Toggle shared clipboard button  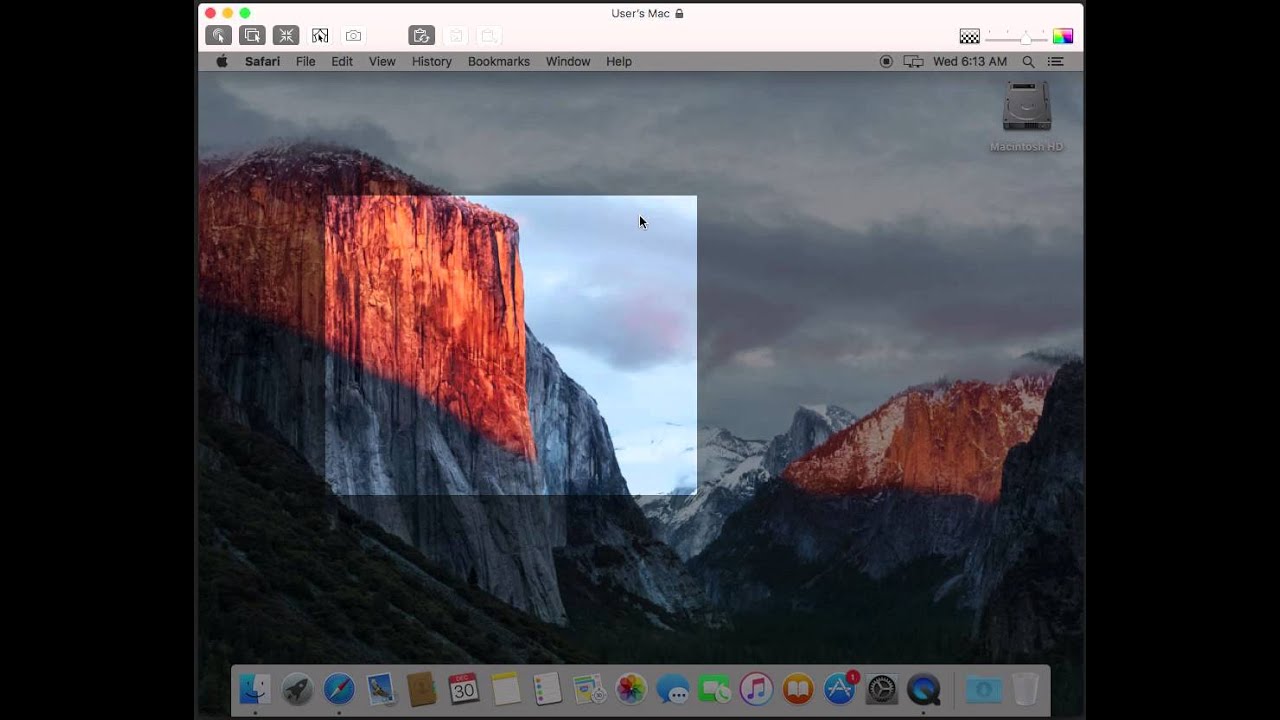[422, 36]
